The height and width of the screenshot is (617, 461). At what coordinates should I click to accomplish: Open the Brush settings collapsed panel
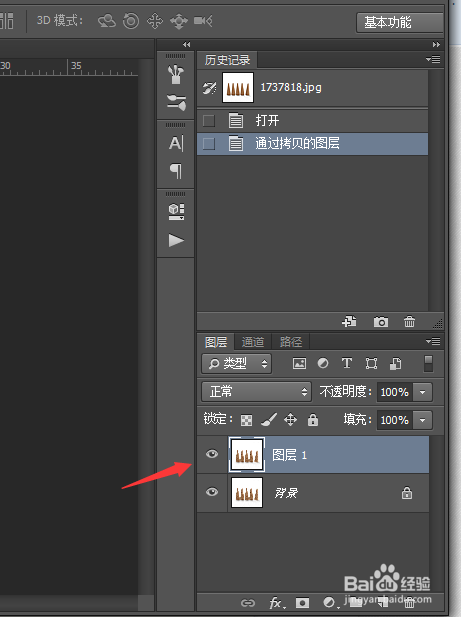tap(176, 102)
